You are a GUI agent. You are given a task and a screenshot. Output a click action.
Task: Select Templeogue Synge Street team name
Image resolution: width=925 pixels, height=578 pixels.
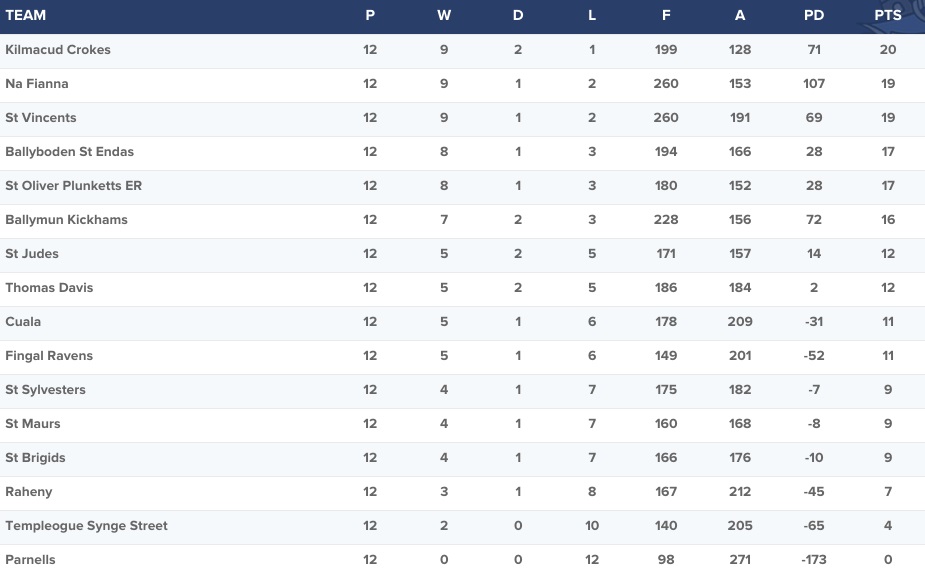click(87, 526)
